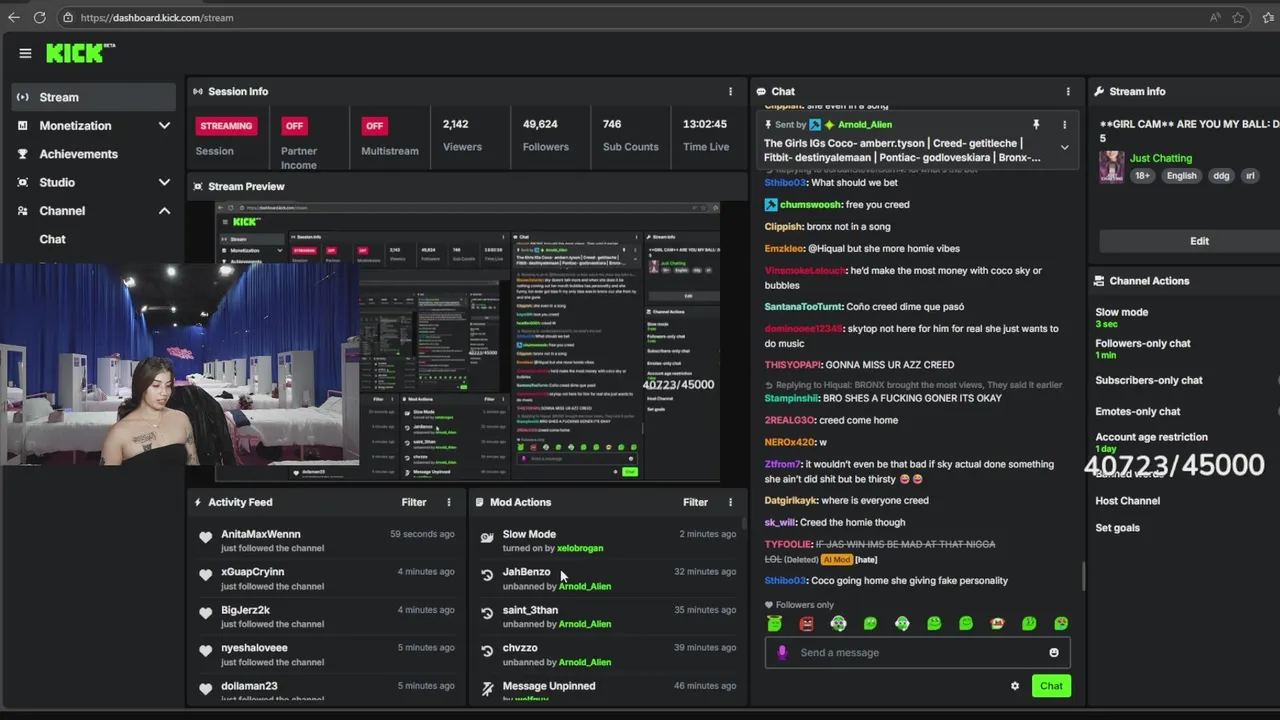Click the Edit stream info button
The height and width of the screenshot is (720, 1280).
(1199, 241)
